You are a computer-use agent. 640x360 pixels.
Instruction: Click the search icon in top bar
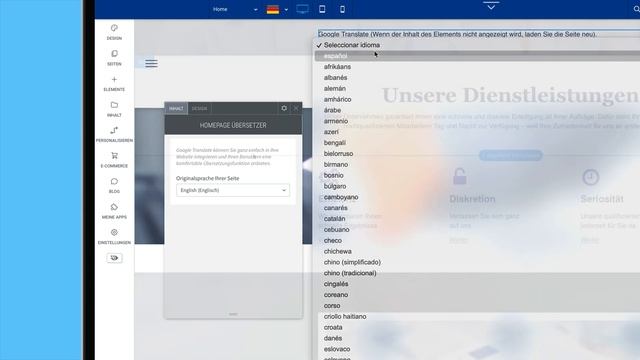coord(636,9)
